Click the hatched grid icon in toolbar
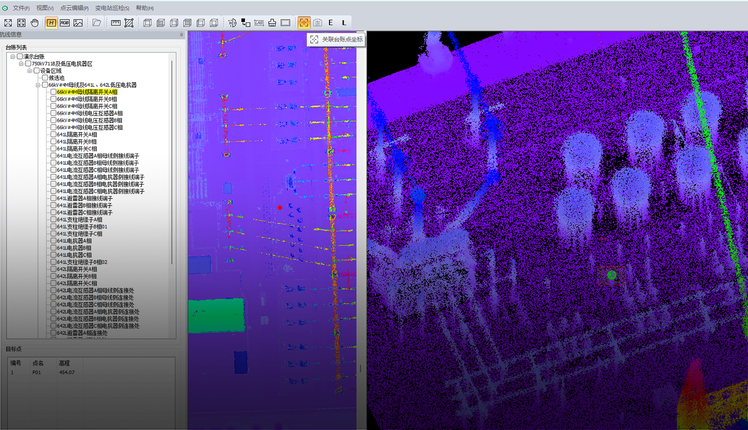Viewport: 748px width, 430px height. [129, 22]
